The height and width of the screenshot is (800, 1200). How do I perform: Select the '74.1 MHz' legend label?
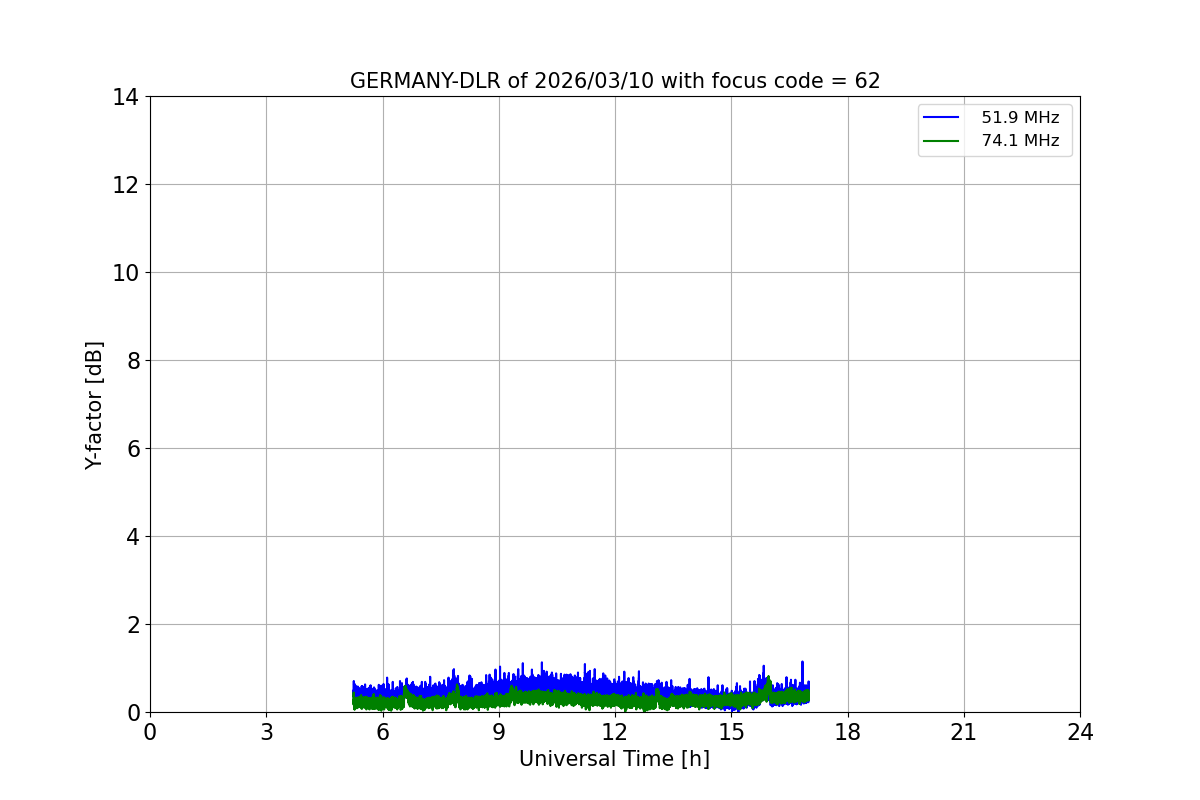click(1020, 141)
